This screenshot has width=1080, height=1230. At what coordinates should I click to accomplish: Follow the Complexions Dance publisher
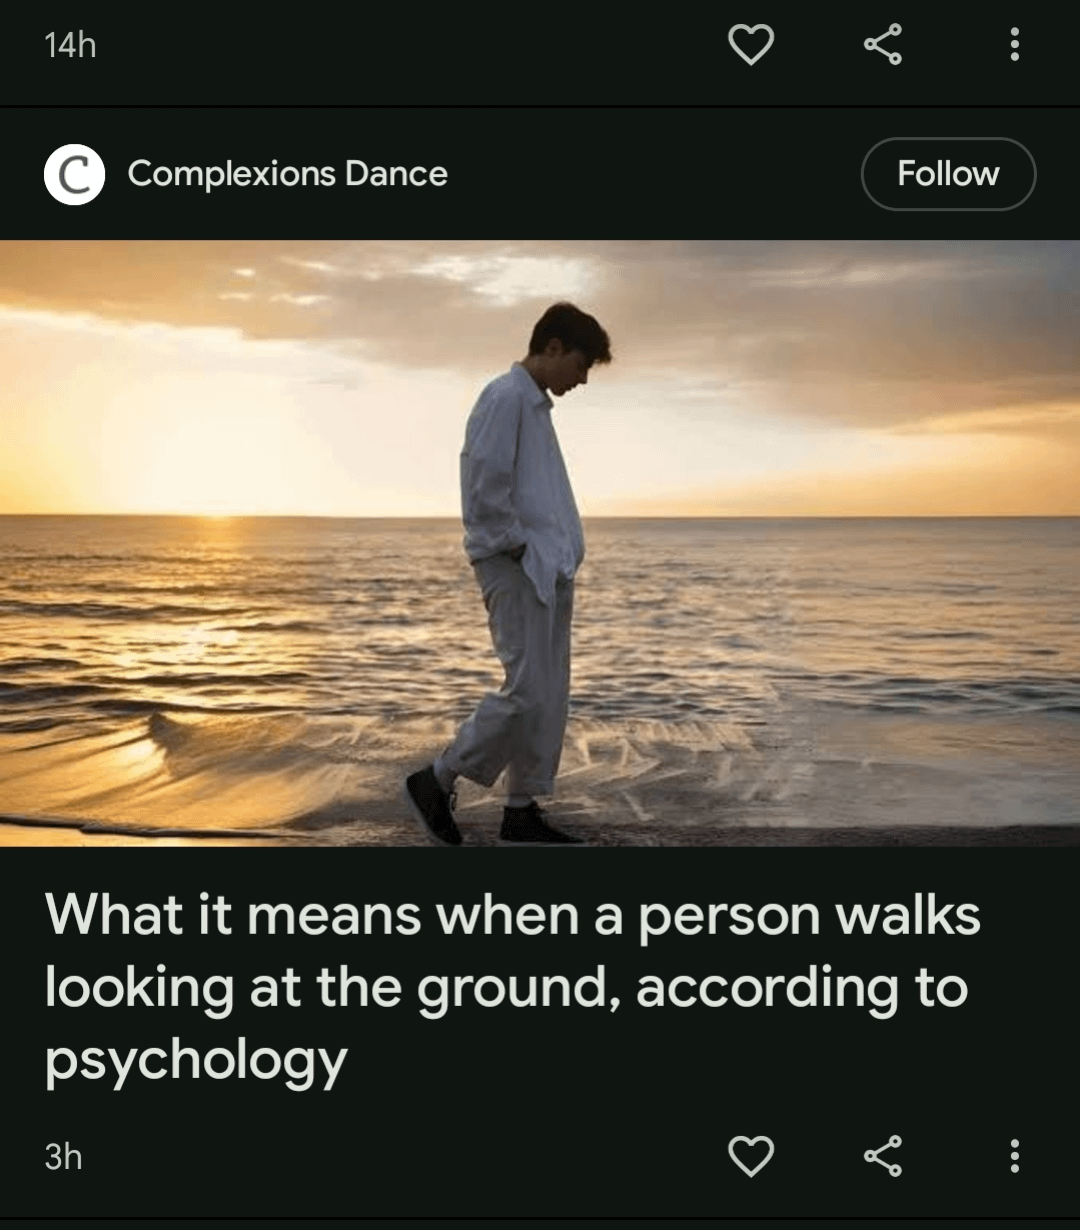click(948, 174)
